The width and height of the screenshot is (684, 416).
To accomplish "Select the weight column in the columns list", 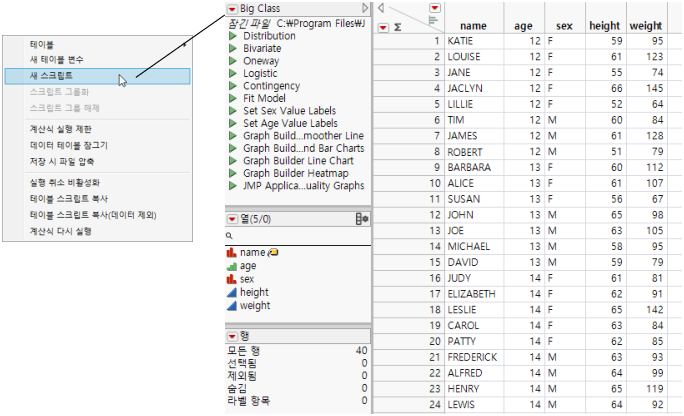I will [254, 305].
